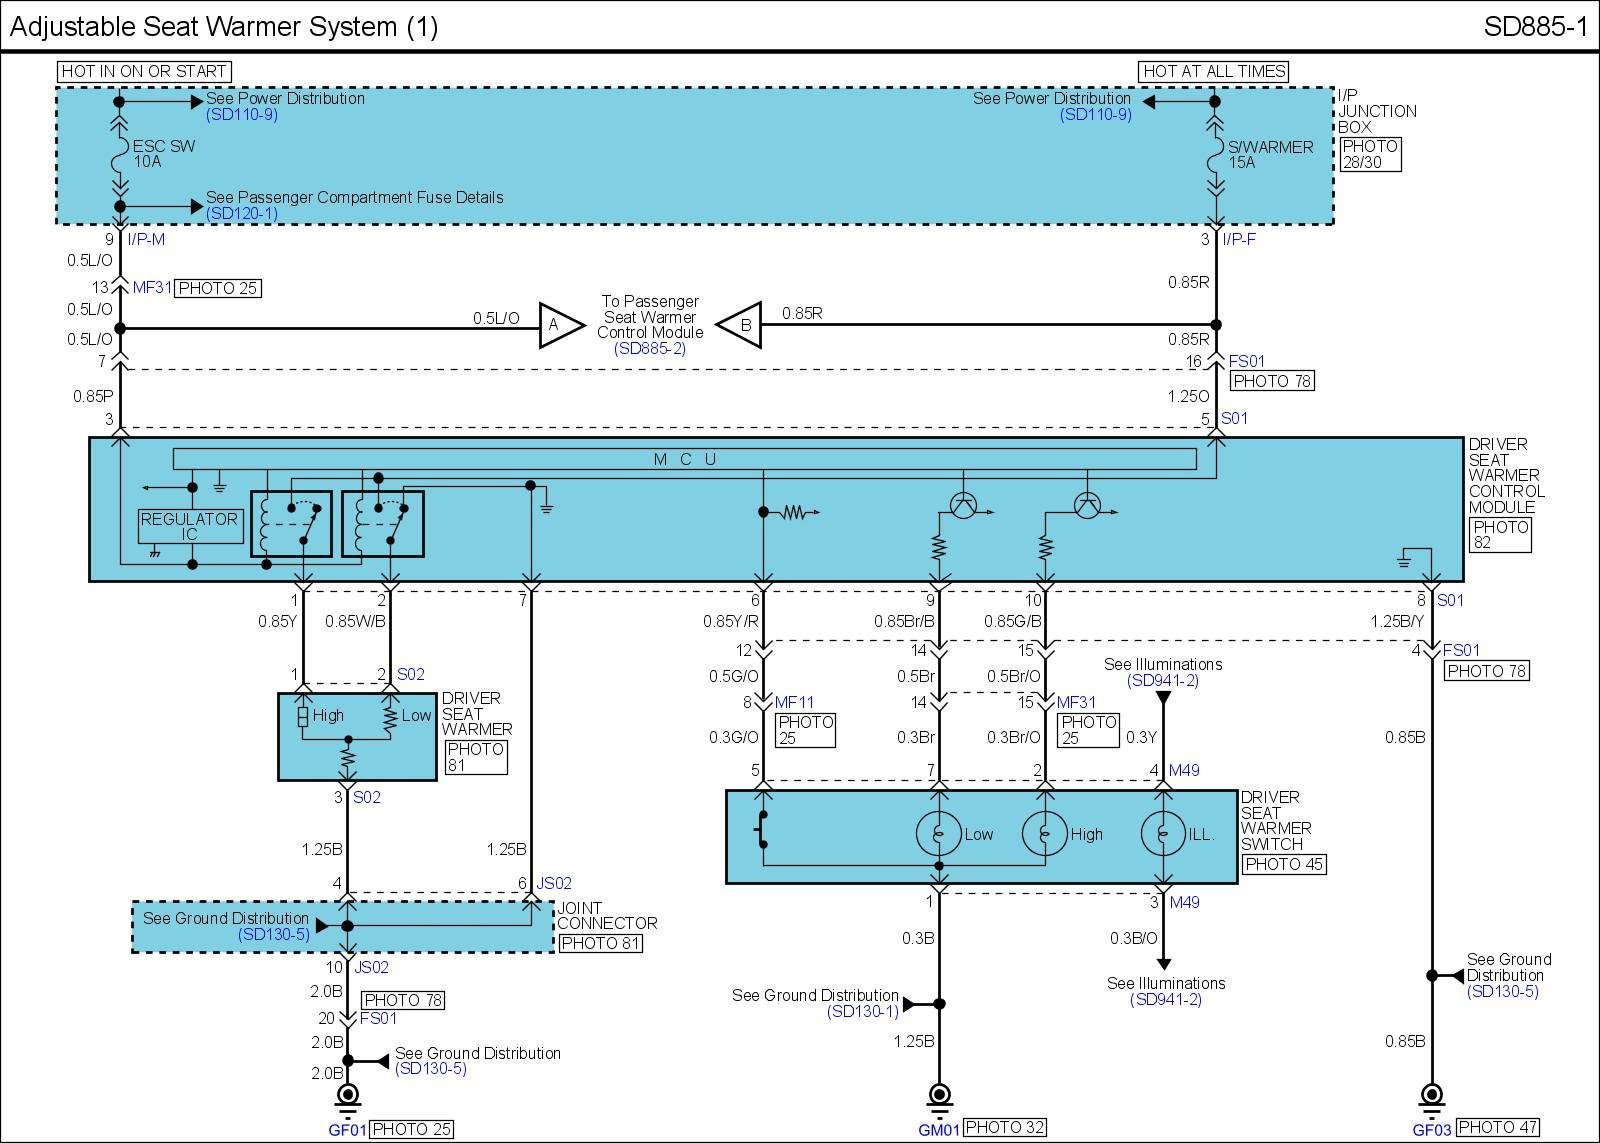
Task: Select the REGULATOR IC block
Action: click(x=189, y=526)
